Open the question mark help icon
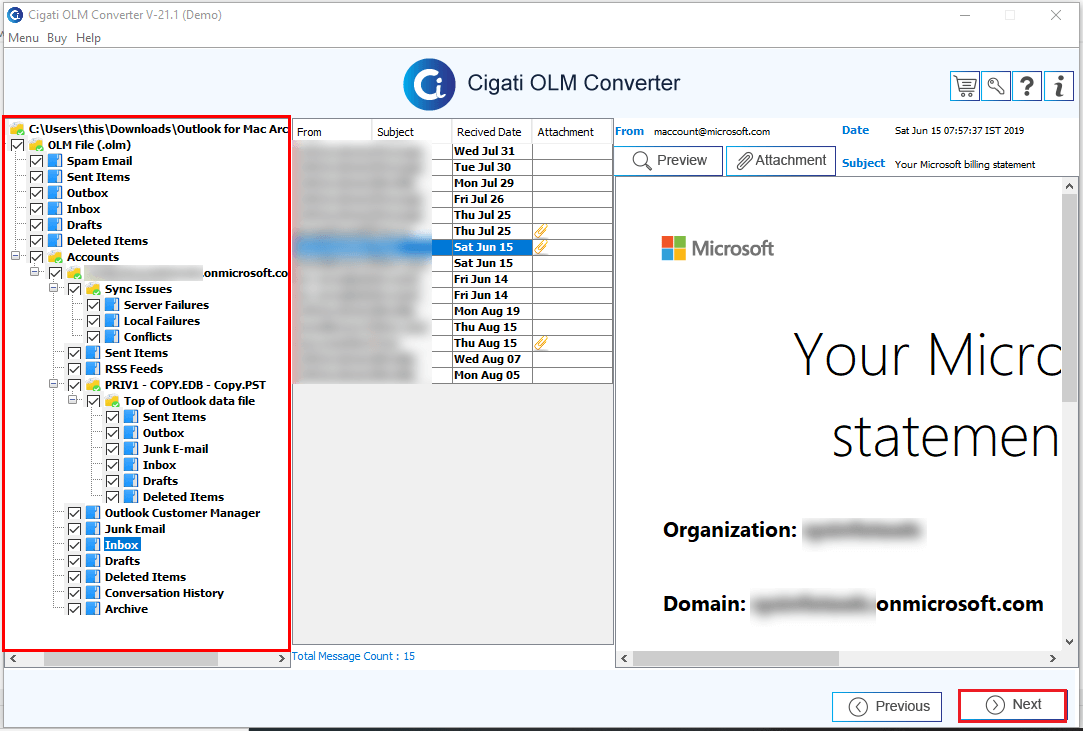Viewport: 1083px width, 731px height. click(x=1027, y=86)
